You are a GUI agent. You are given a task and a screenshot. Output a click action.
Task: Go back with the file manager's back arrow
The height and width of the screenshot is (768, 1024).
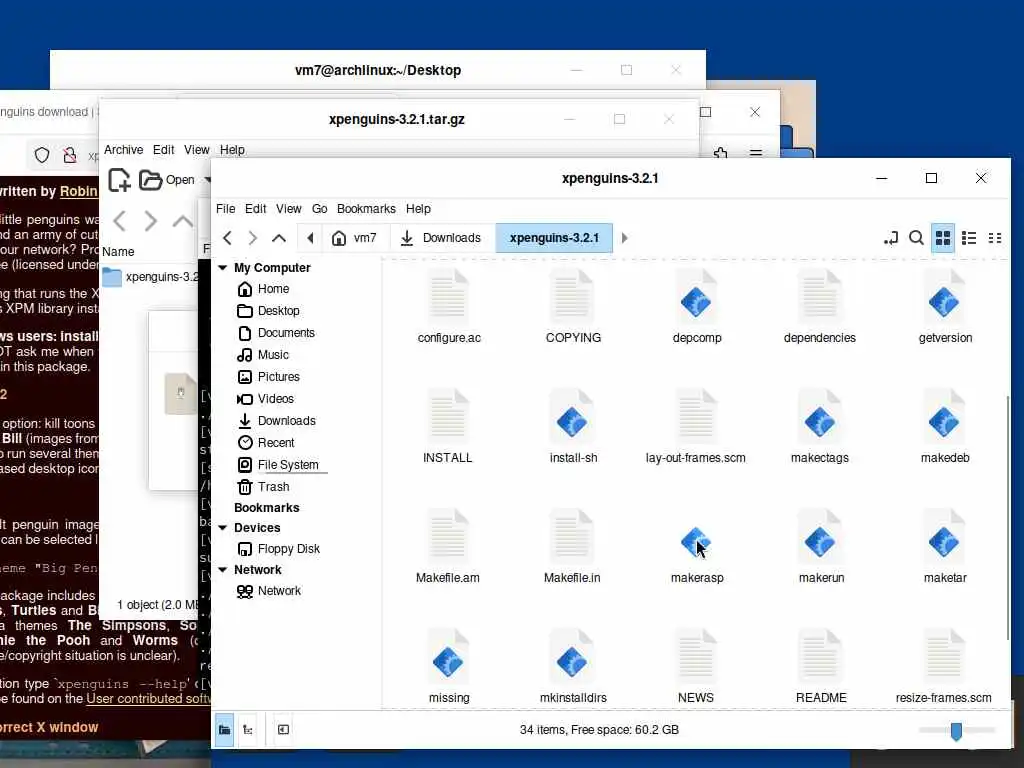[227, 238]
